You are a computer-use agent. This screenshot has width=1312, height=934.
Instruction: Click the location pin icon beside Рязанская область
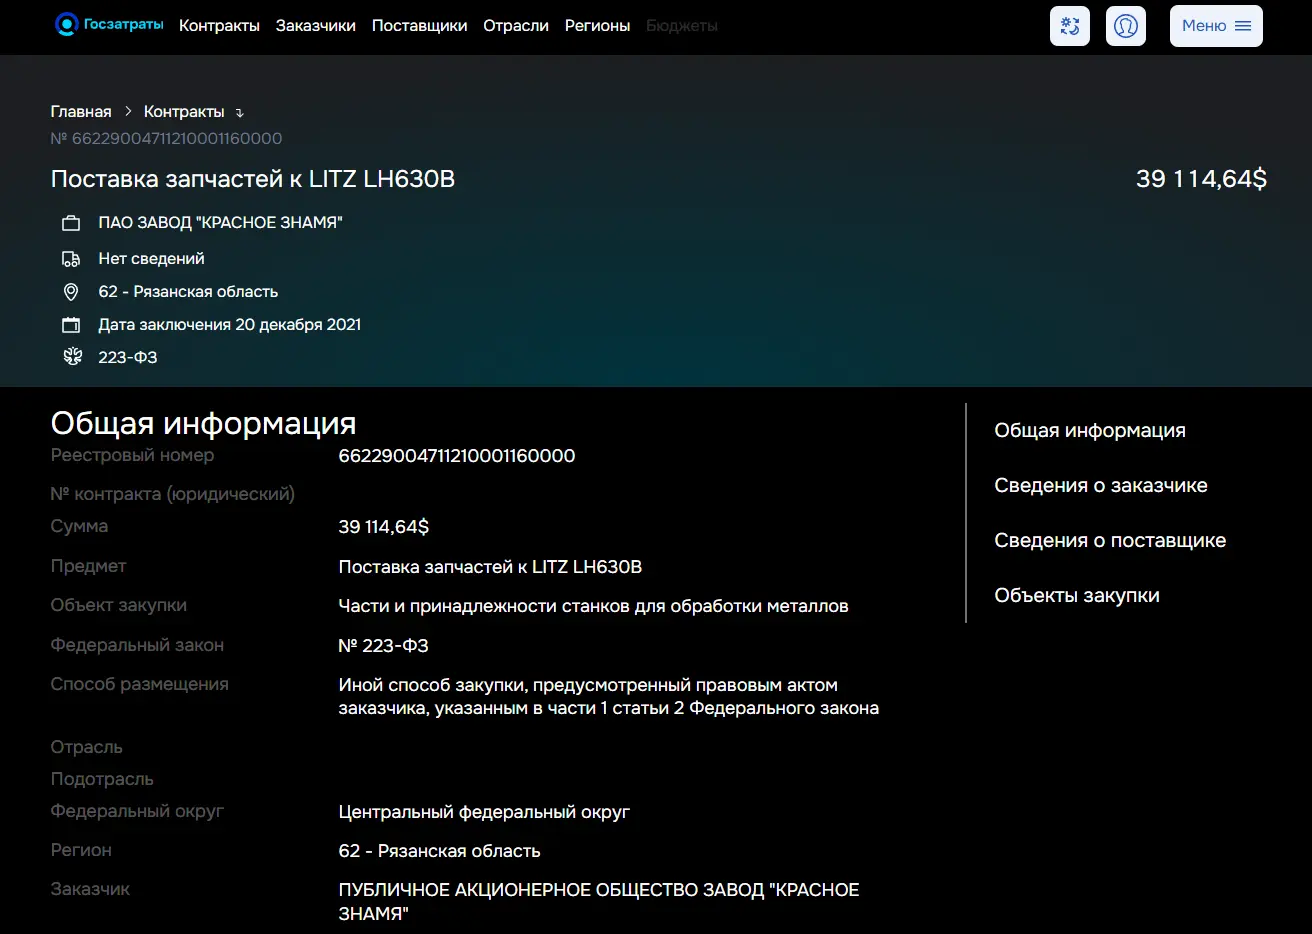(x=71, y=292)
